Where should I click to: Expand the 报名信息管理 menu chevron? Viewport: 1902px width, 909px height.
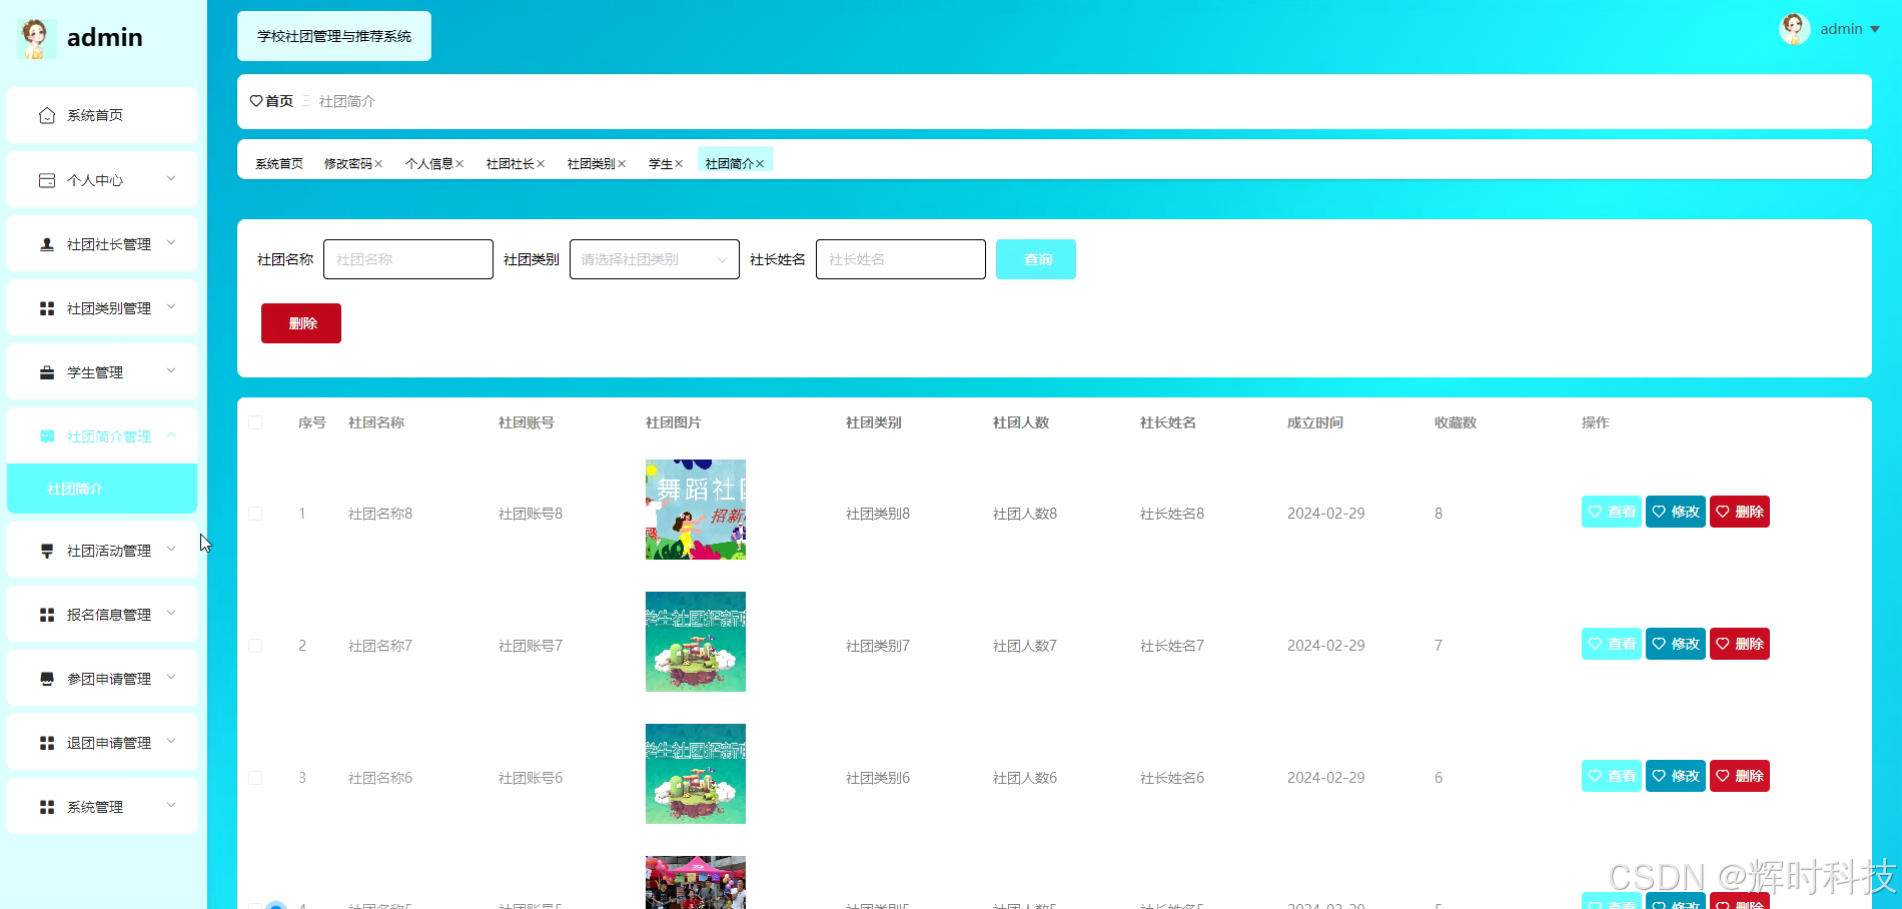point(171,613)
